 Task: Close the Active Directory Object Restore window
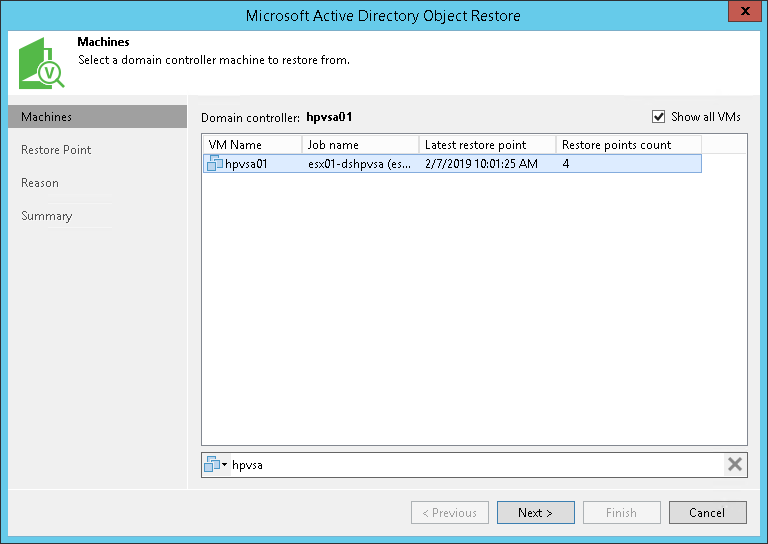pos(744,14)
